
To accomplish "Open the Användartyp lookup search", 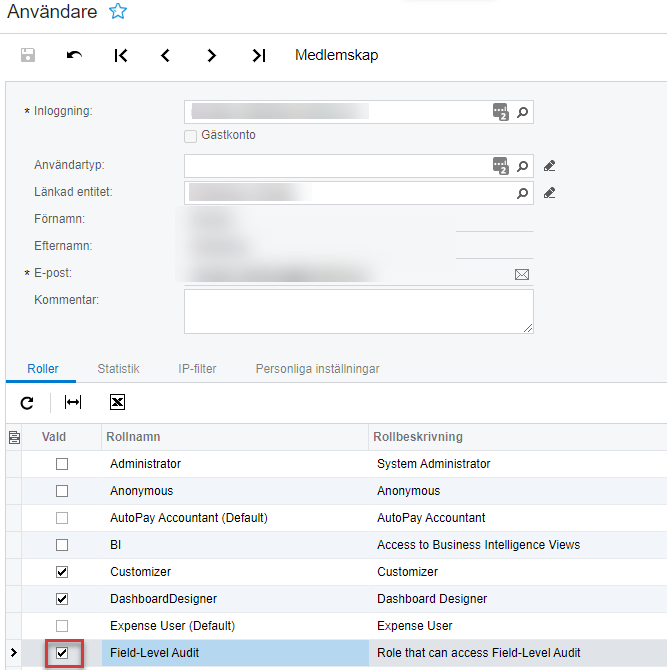I will [522, 166].
